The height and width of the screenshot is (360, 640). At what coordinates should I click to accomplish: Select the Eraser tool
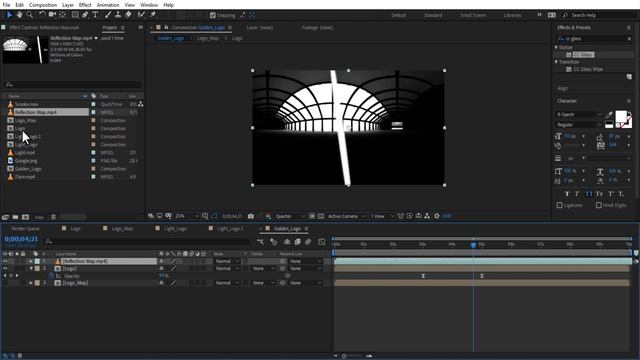coord(128,15)
